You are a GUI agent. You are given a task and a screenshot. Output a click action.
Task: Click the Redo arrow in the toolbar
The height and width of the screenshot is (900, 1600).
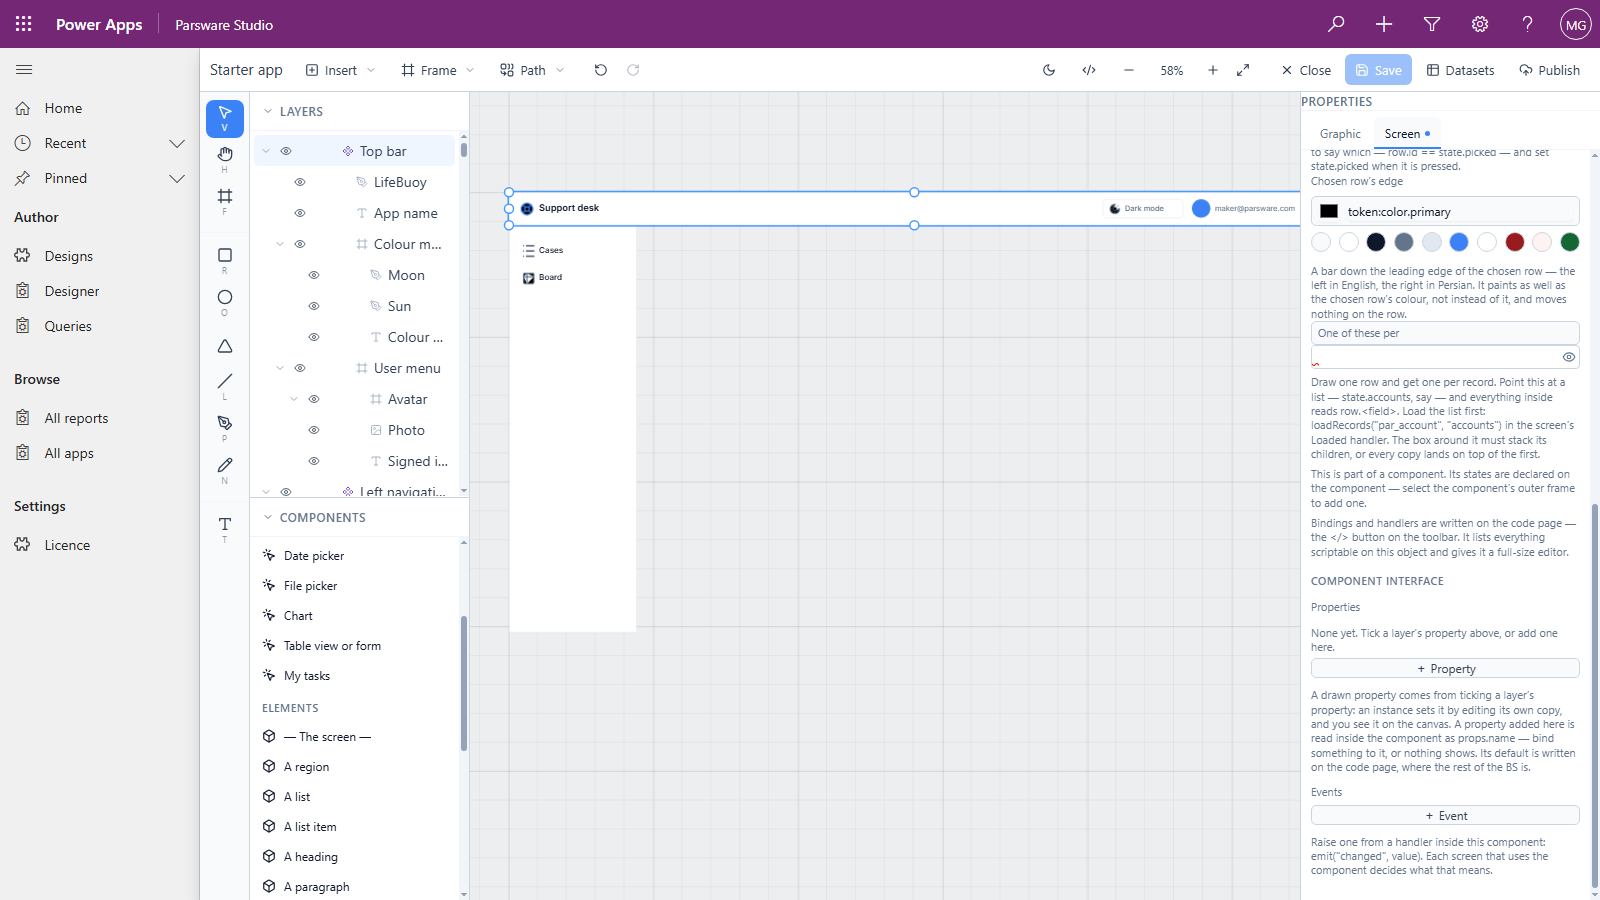633,70
